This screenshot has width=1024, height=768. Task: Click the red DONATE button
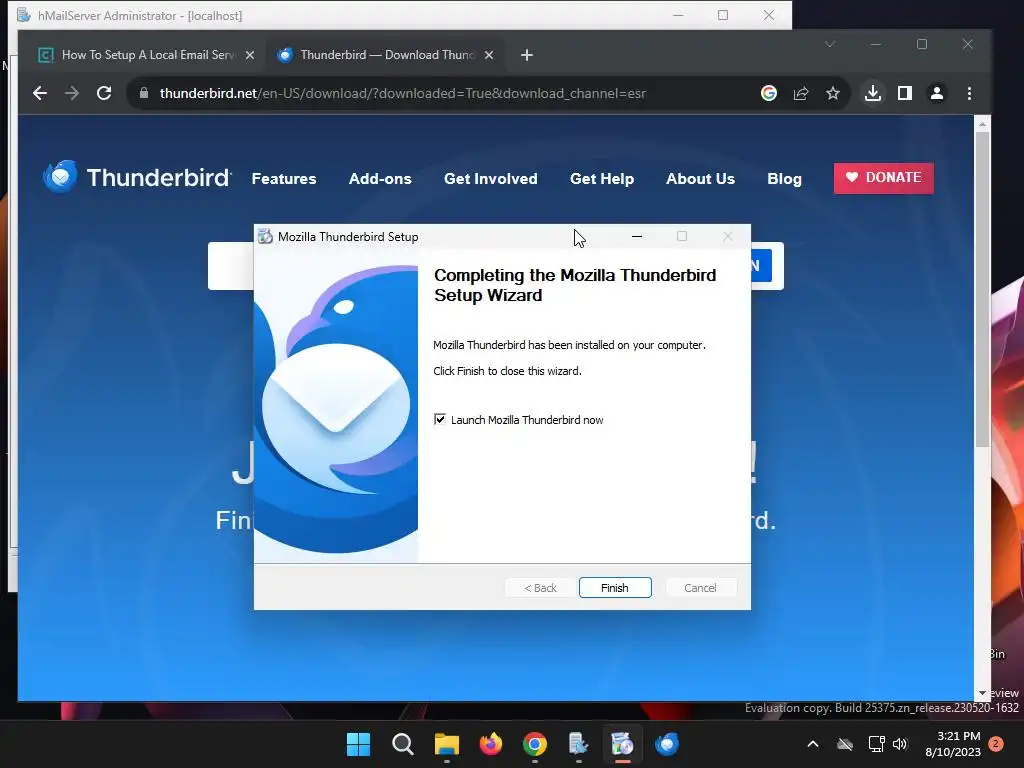pyautogui.click(x=884, y=178)
